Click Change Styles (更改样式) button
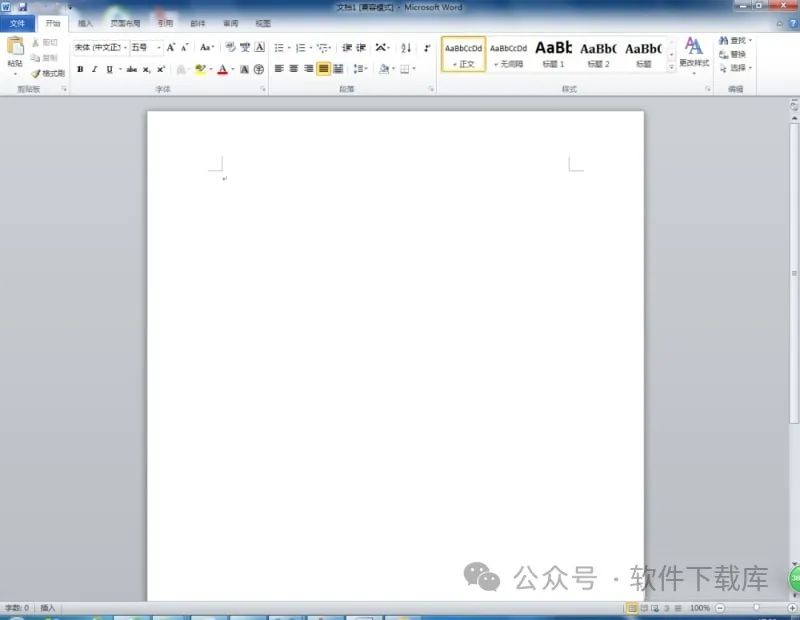This screenshot has height=620, width=800. point(694,54)
